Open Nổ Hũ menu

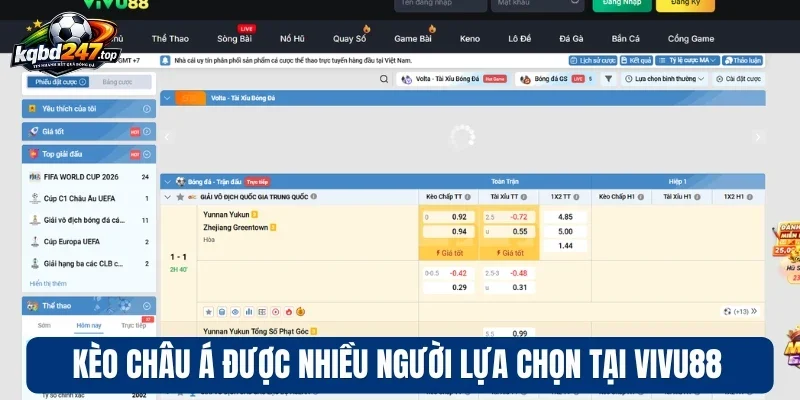point(292,39)
